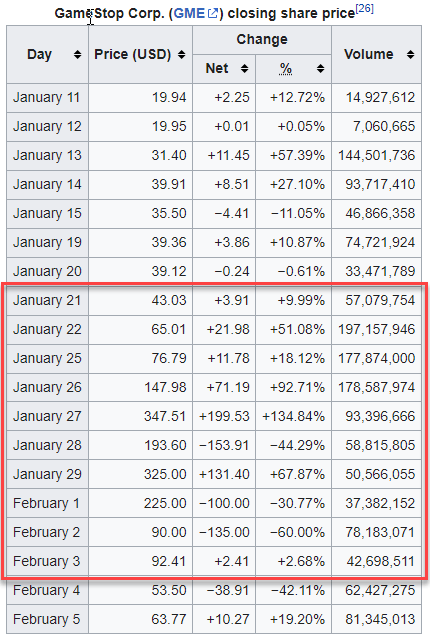
Task: Click the Change group header
Action: click(x=262, y=40)
